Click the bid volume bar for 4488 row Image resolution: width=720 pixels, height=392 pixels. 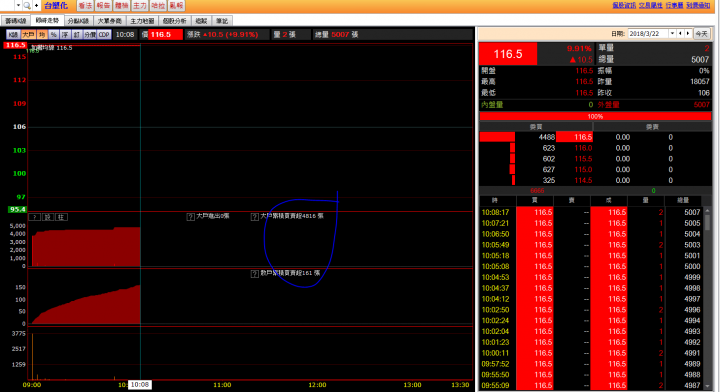pyautogui.click(x=497, y=137)
